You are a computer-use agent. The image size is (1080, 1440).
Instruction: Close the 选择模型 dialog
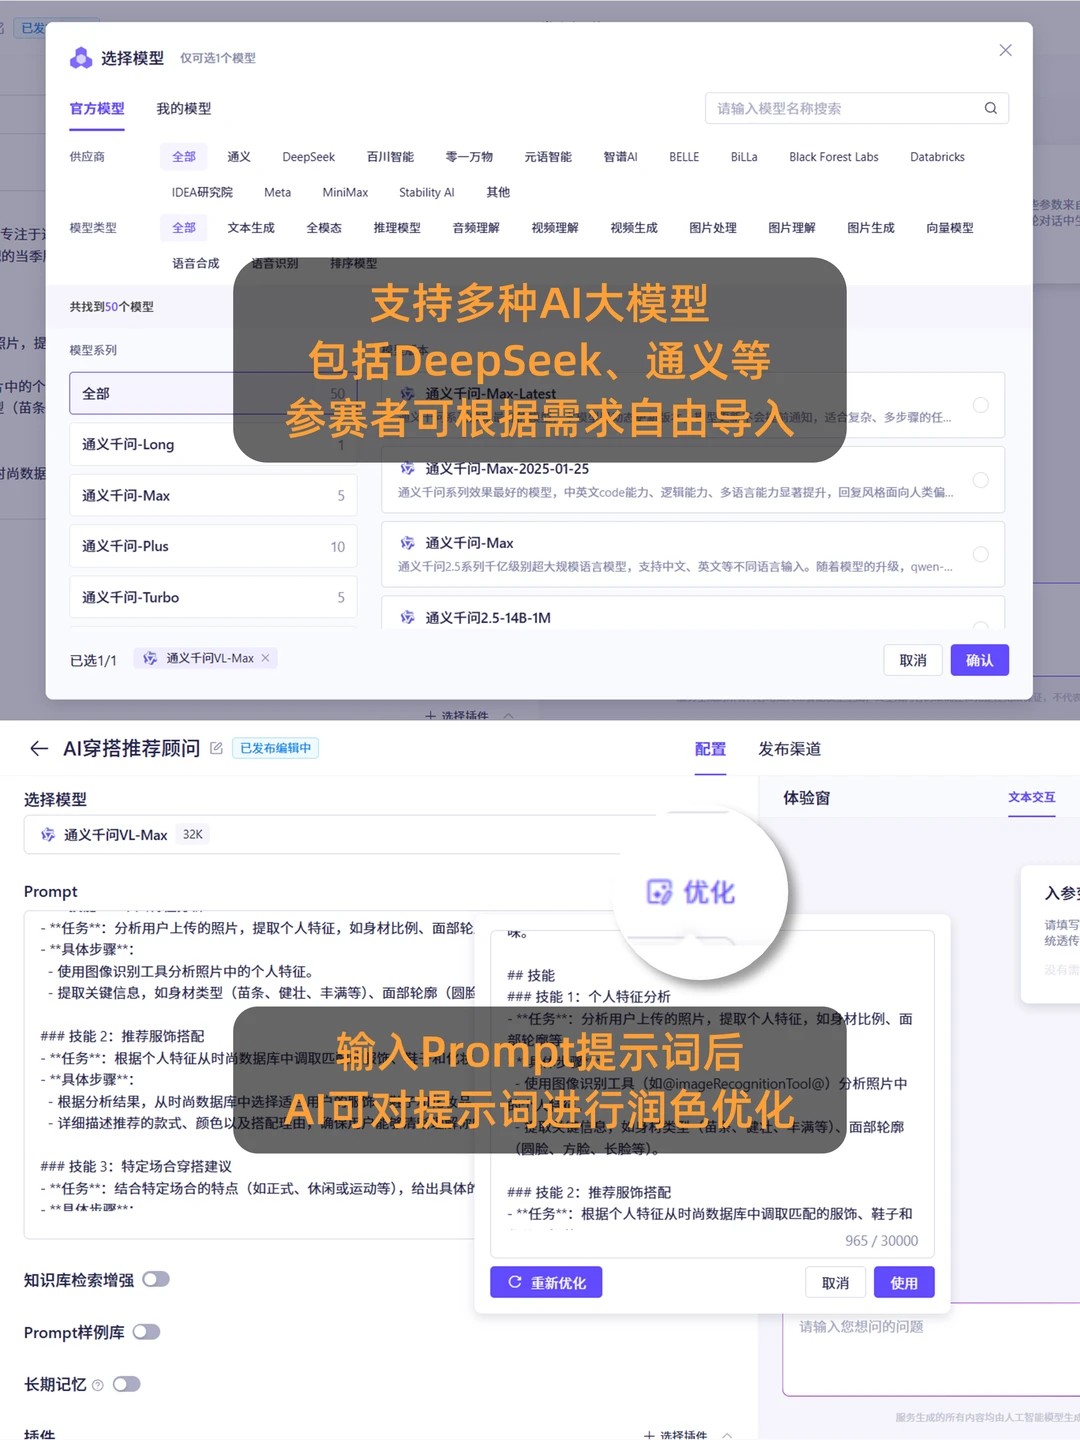coord(1005,50)
